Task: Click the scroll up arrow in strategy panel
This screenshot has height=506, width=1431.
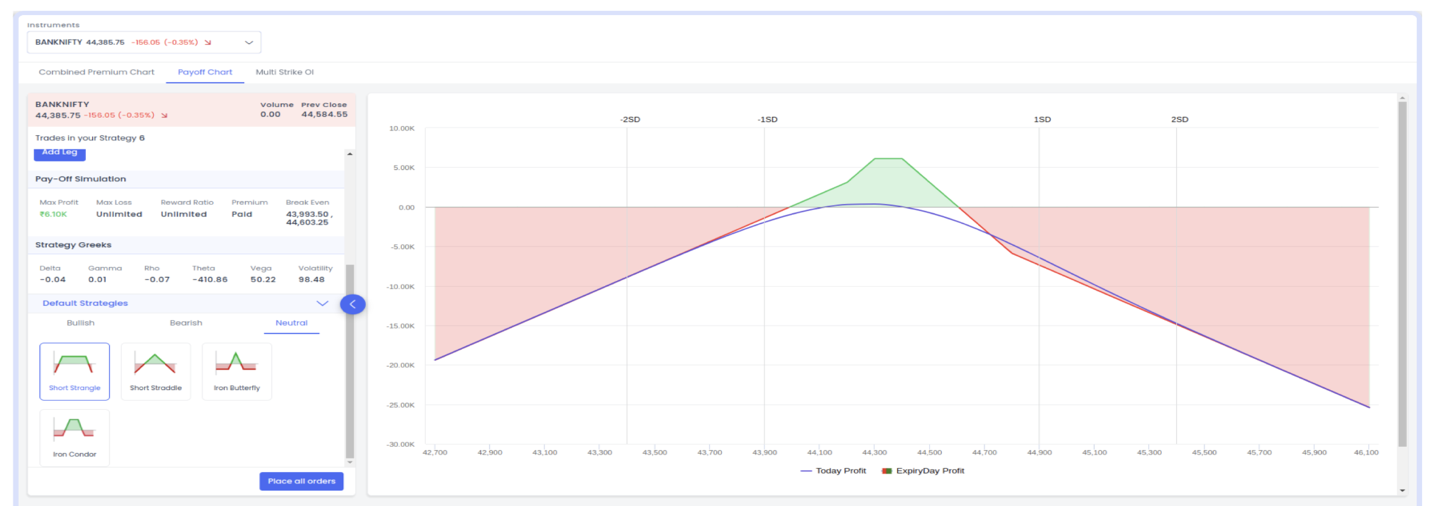Action: [350, 154]
